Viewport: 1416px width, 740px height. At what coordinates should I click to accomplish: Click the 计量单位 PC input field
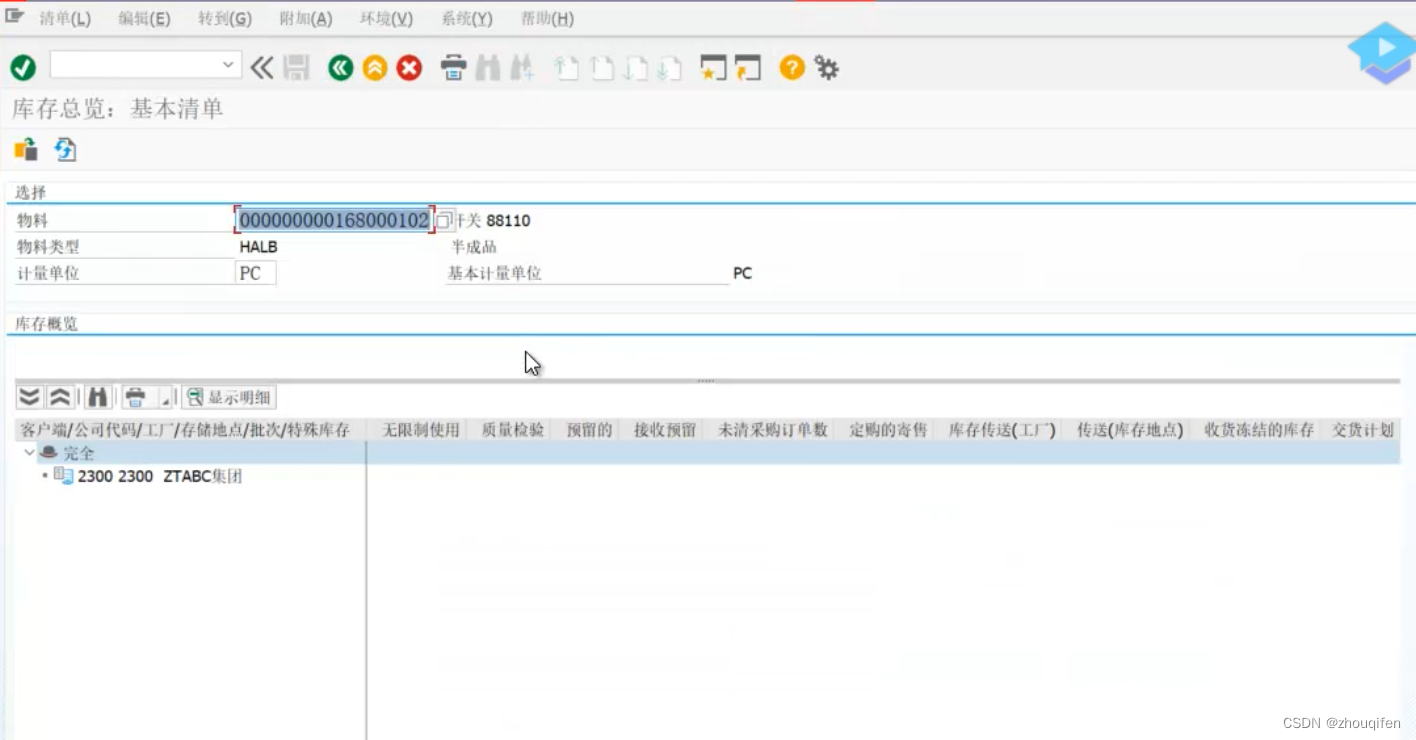[x=255, y=273]
